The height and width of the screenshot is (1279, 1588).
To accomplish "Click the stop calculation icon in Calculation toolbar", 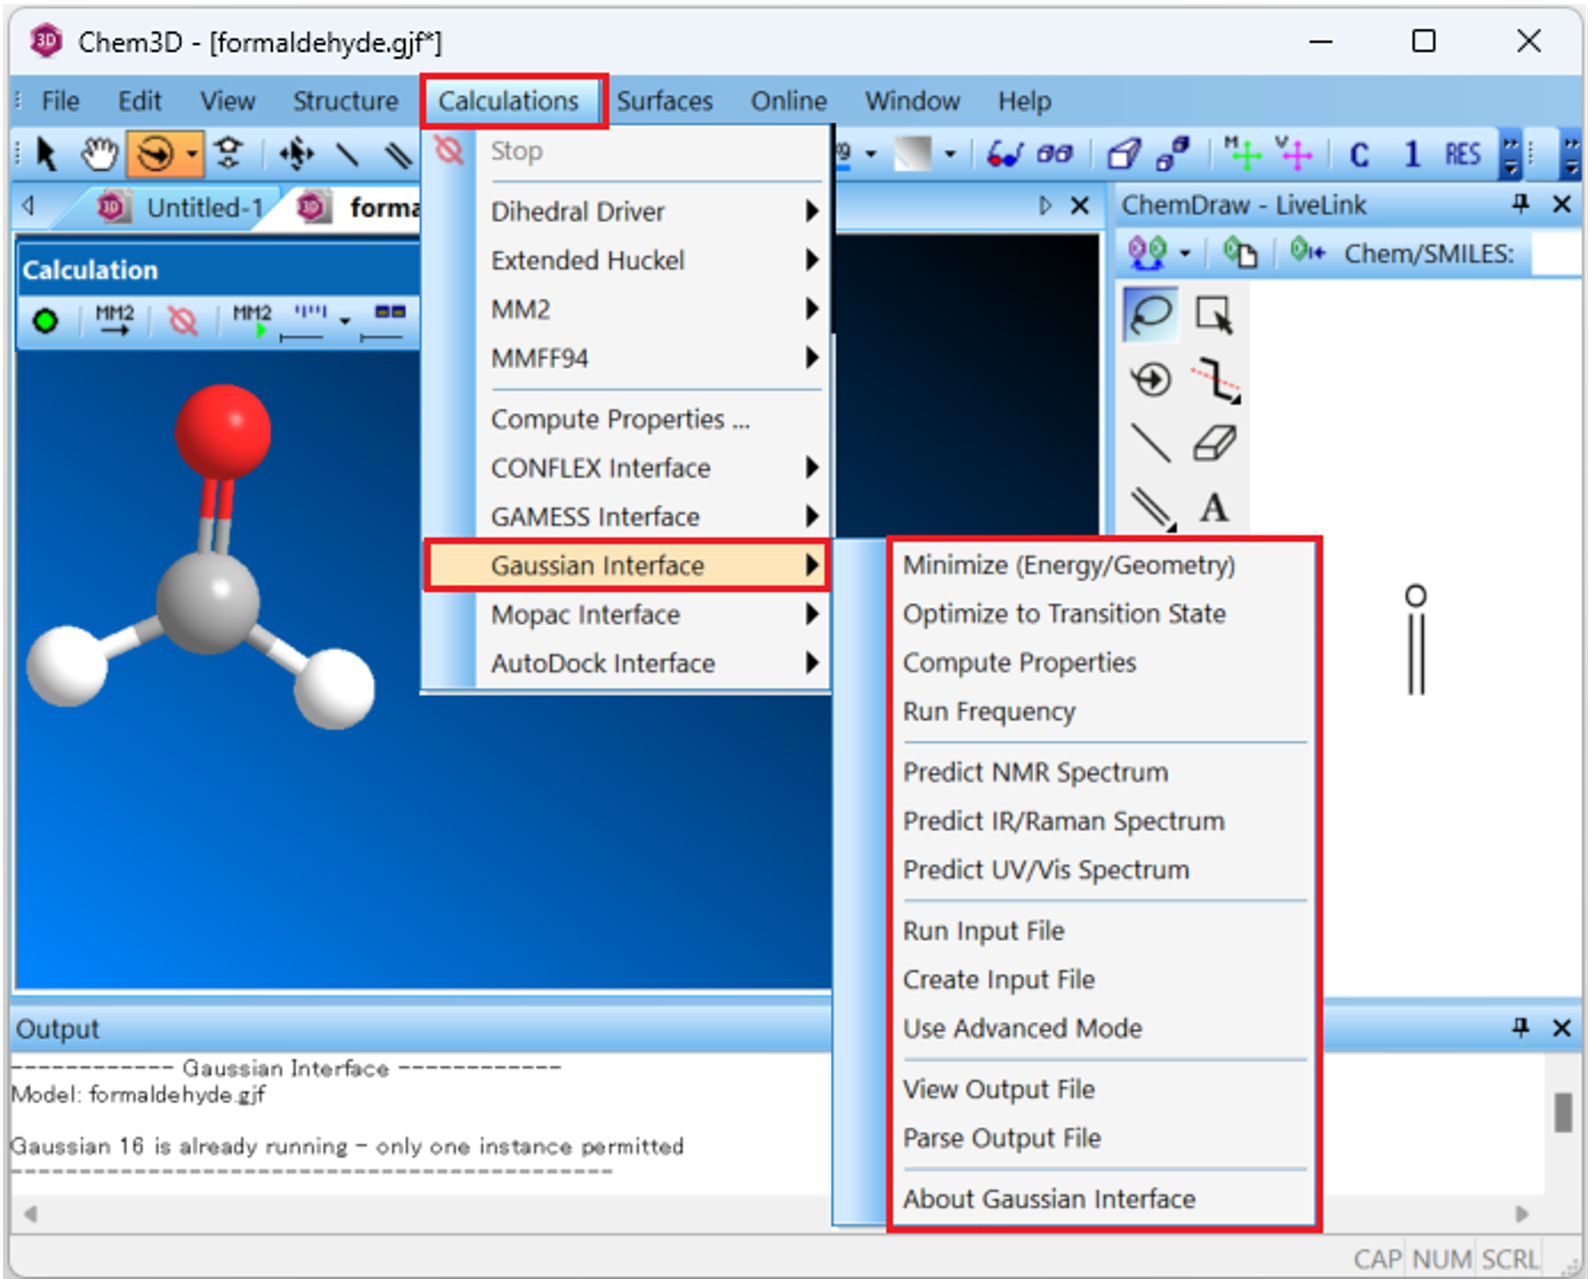I will coord(182,321).
